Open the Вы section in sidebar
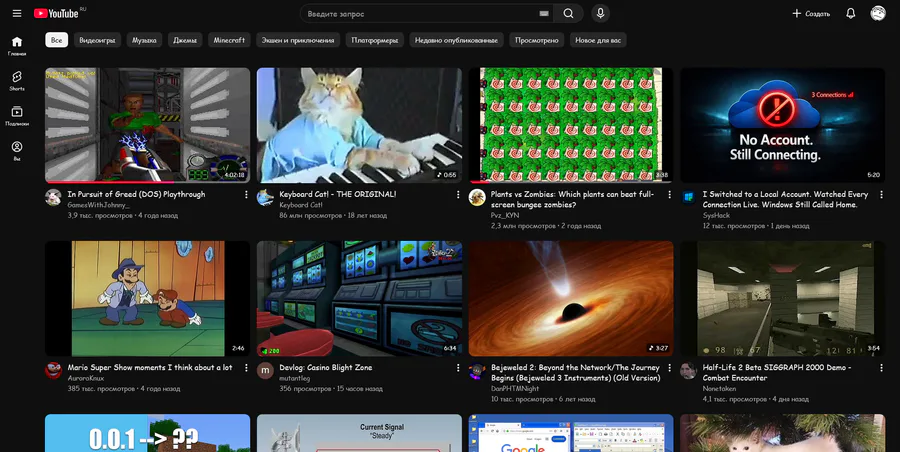Image resolution: width=900 pixels, height=452 pixels. coord(17,151)
